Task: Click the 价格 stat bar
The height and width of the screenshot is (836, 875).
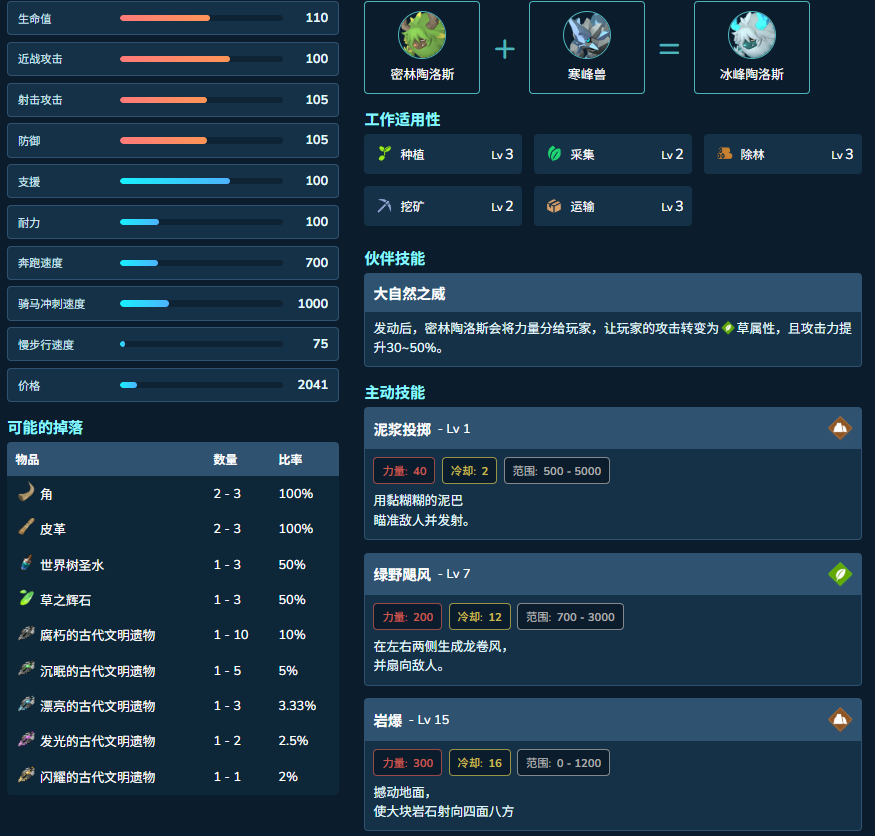Action: pyautogui.click(x=201, y=385)
